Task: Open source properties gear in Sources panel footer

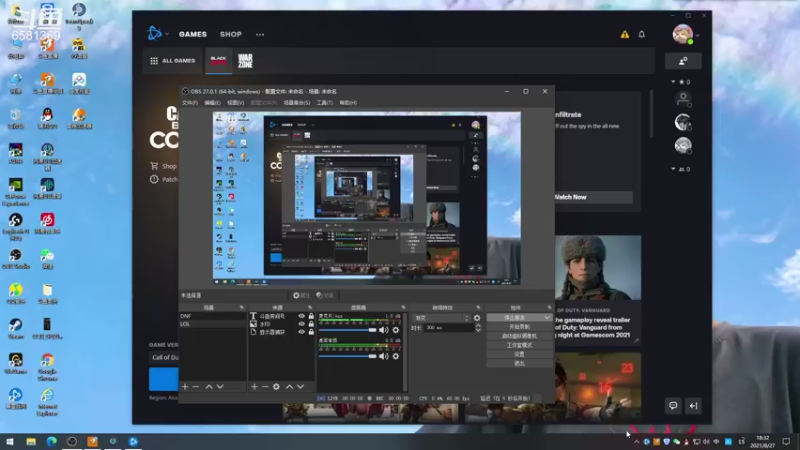Action: (276, 387)
